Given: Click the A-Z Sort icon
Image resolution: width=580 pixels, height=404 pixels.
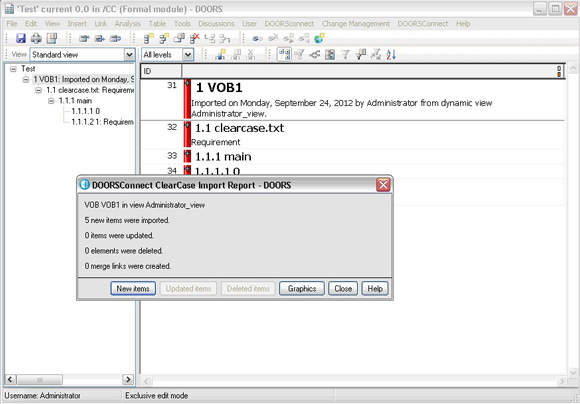Looking at the screenshot, I should click(x=391, y=55).
